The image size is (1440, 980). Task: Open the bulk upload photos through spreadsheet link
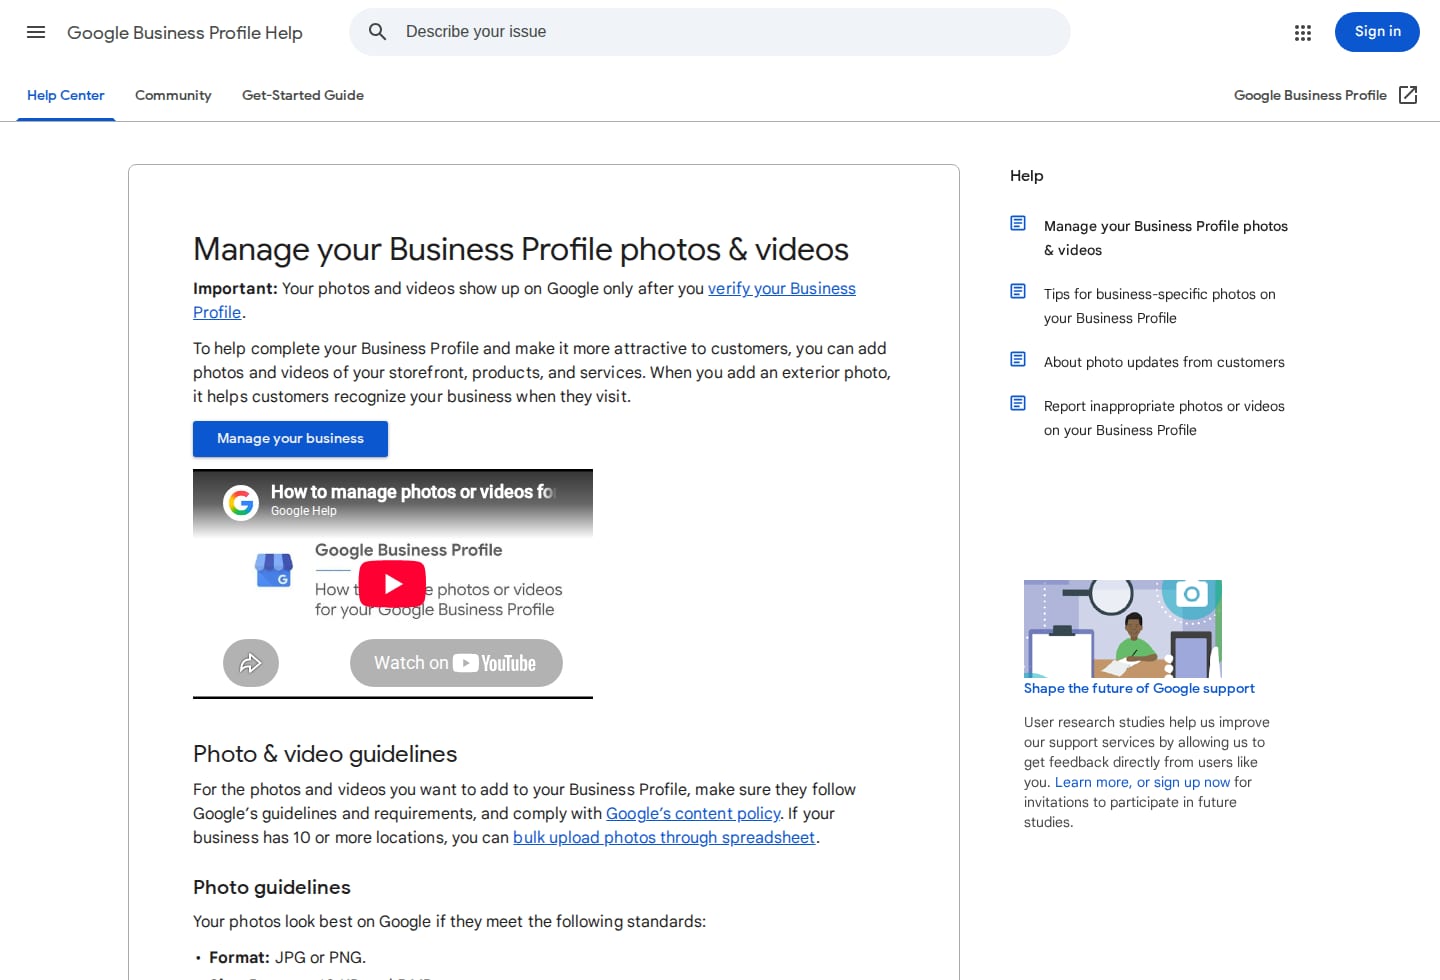coord(664,838)
